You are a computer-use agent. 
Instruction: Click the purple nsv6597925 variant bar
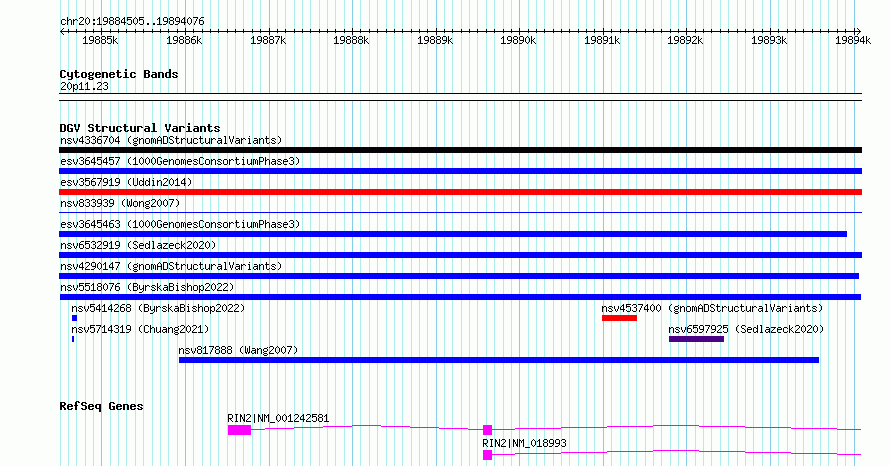coord(696,339)
